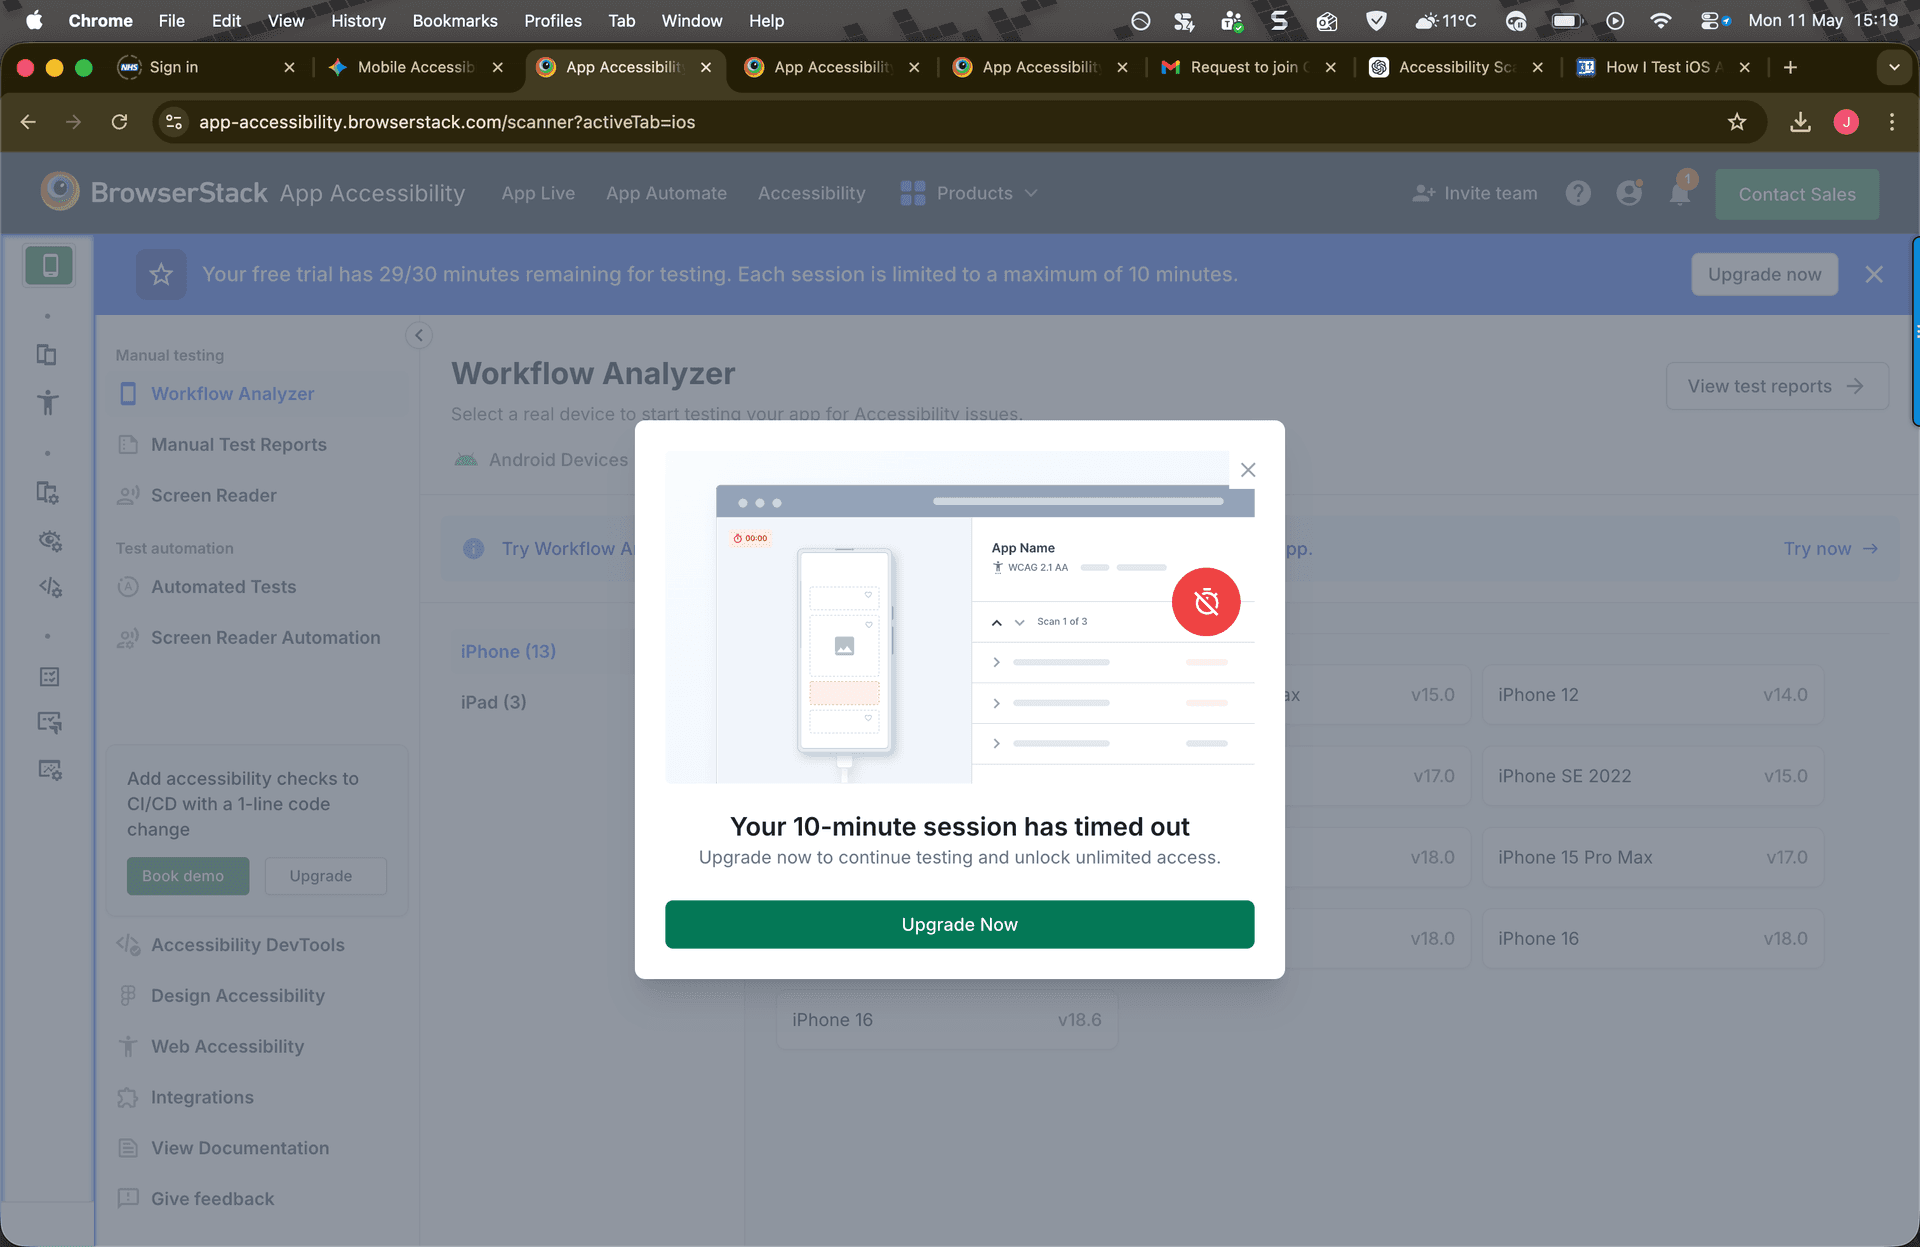Click the checklist icon in left rail

click(x=49, y=677)
